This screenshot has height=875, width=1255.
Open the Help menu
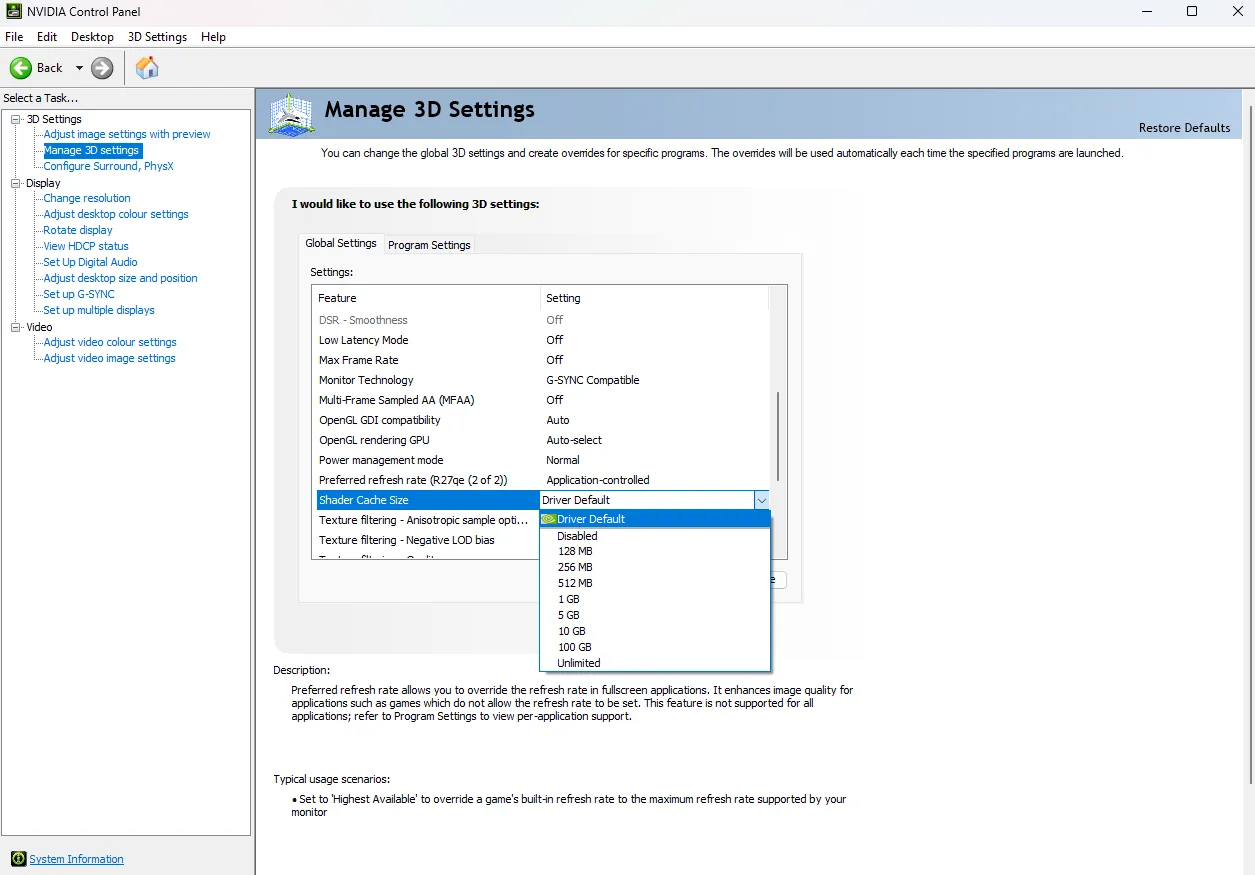coord(213,37)
